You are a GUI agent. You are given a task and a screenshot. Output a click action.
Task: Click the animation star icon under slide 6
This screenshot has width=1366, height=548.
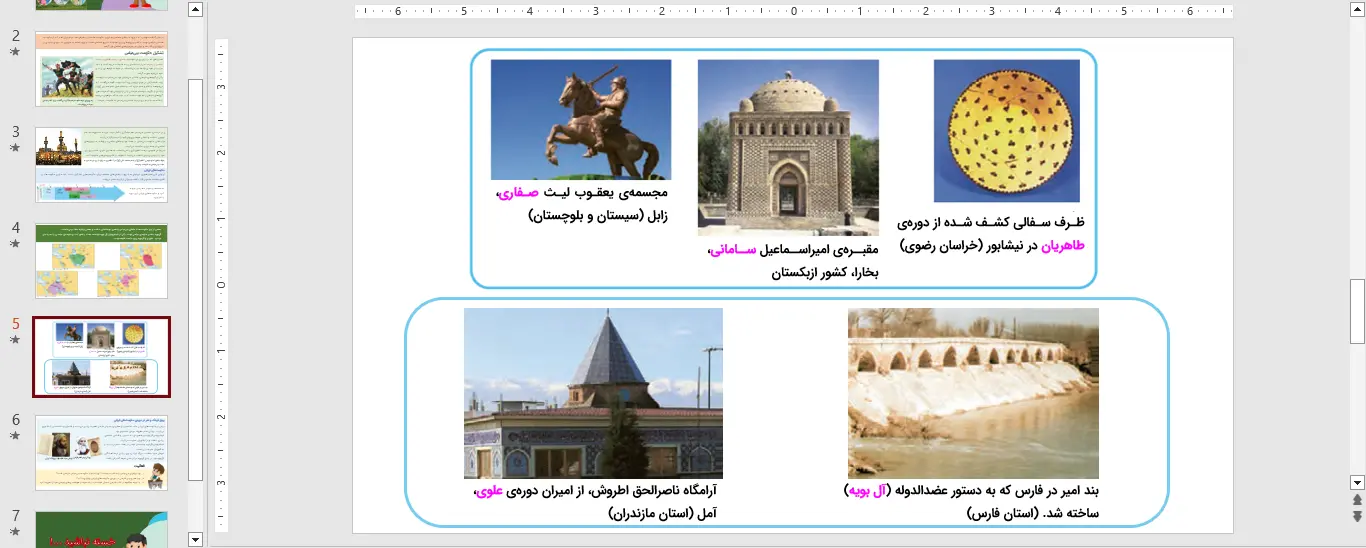15,436
